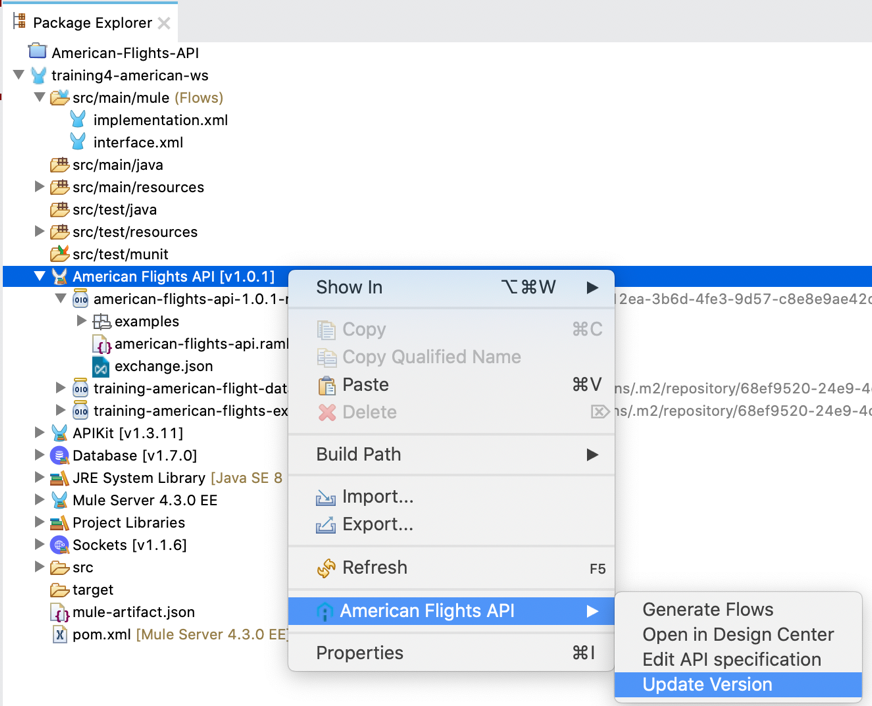Collapse the training4-american-ws project tree
This screenshot has width=872, height=706.
(19, 74)
